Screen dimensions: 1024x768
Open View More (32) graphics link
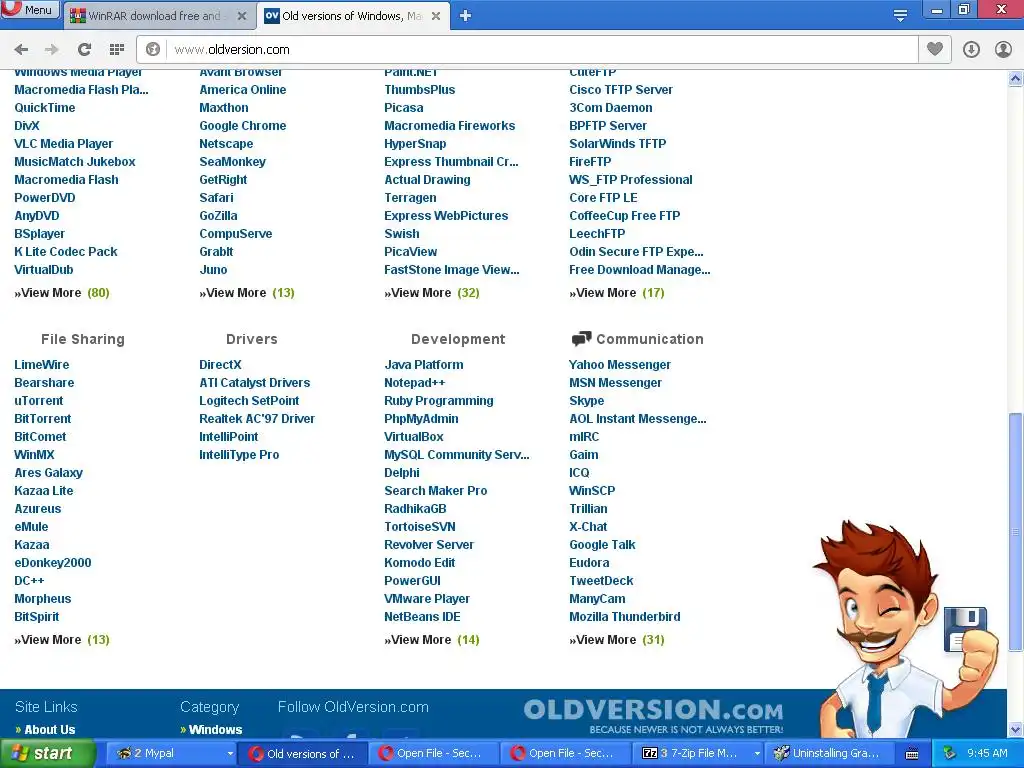tap(432, 293)
